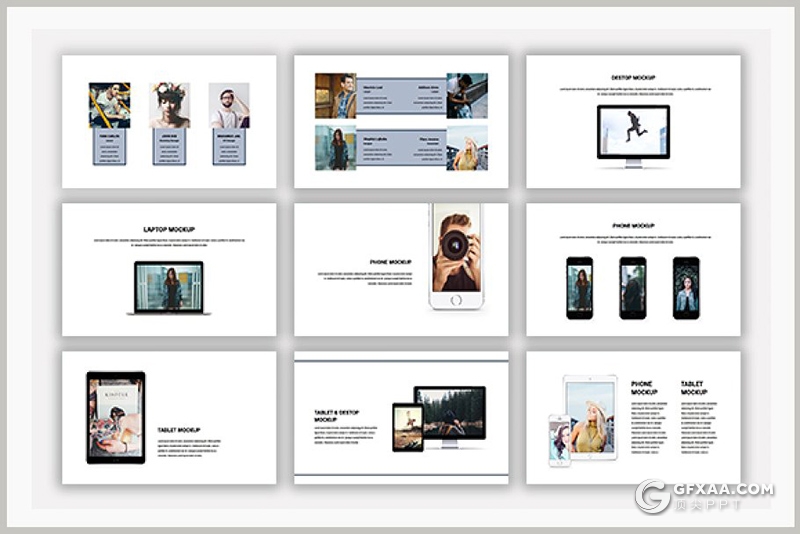Select the white iPhone showing camera photo
This screenshot has width=800, height=534.
pos(456,256)
